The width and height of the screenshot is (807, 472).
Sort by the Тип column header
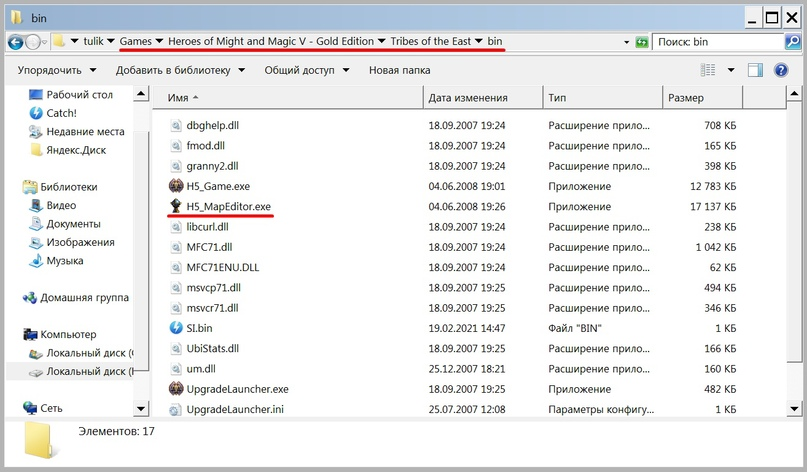[x=603, y=98]
